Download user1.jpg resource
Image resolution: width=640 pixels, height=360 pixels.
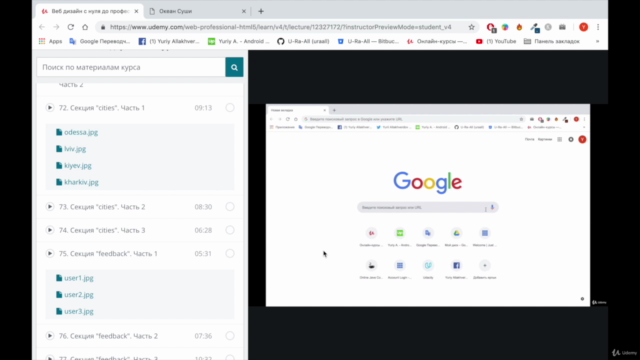coord(79,278)
